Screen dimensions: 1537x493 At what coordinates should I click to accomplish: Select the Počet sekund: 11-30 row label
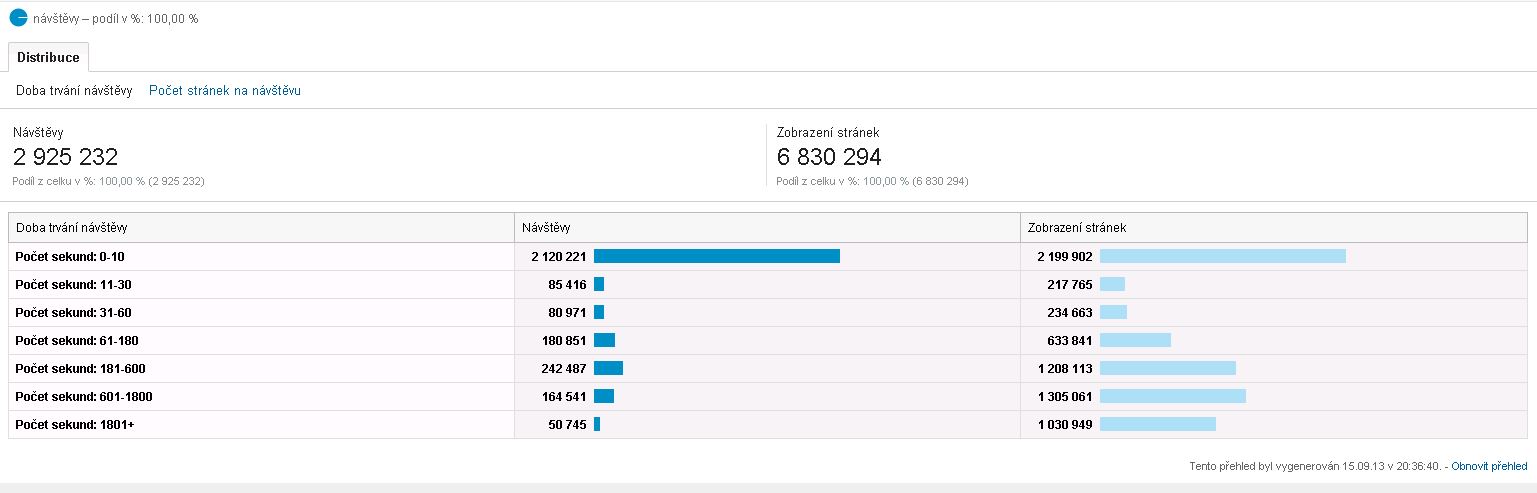[x=73, y=285]
